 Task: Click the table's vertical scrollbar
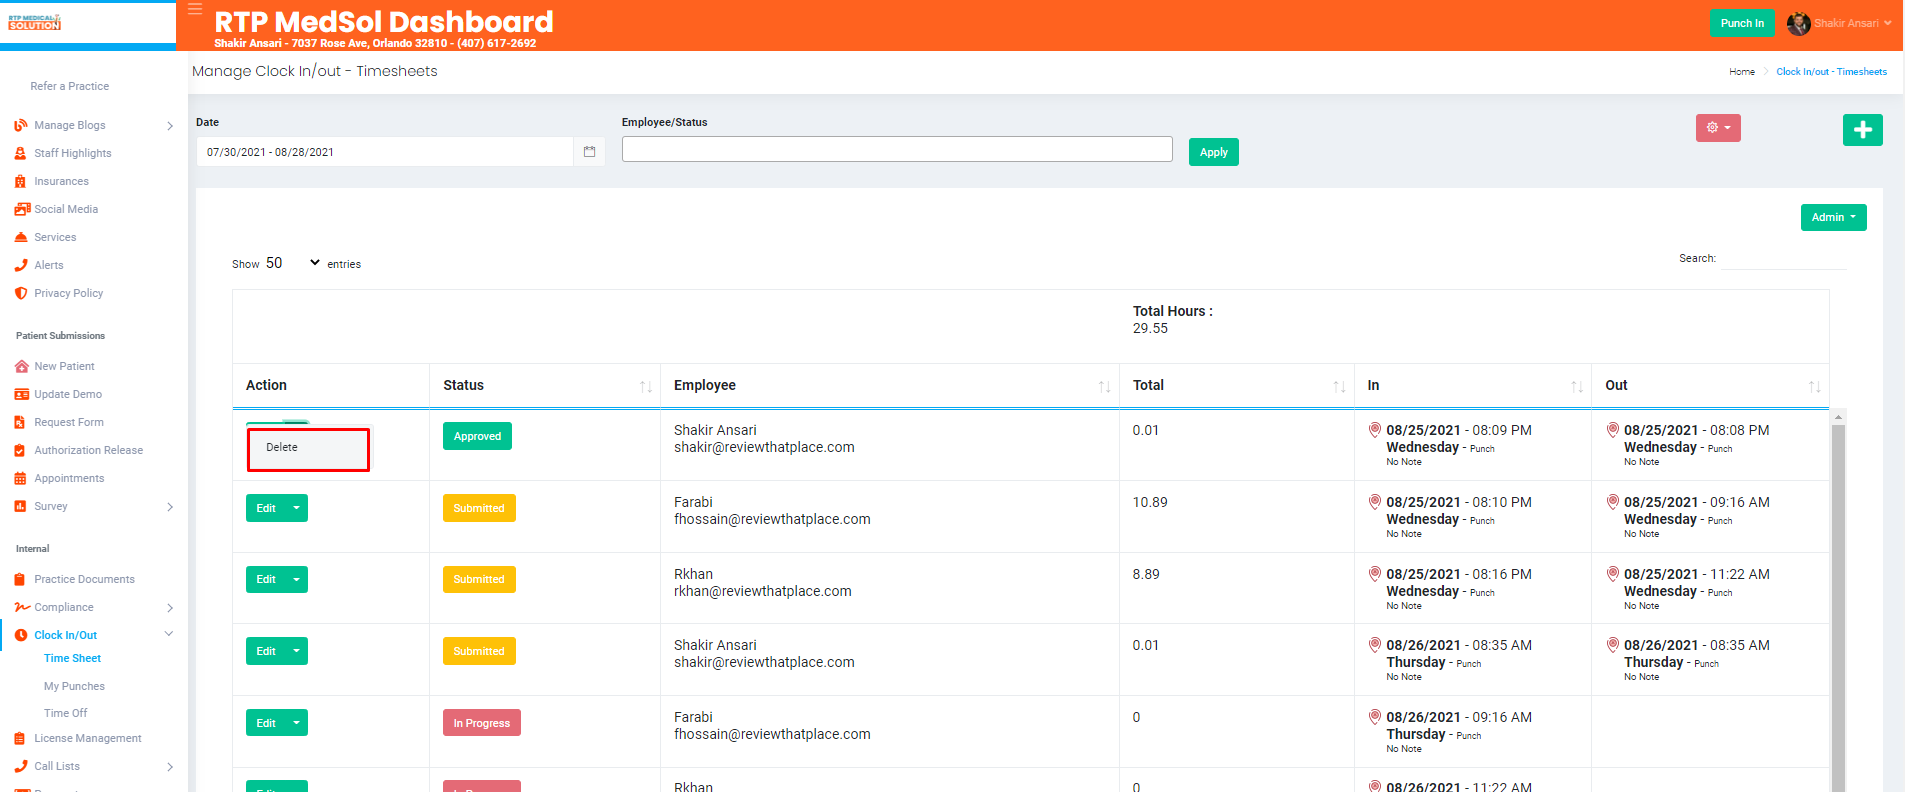tap(1838, 607)
